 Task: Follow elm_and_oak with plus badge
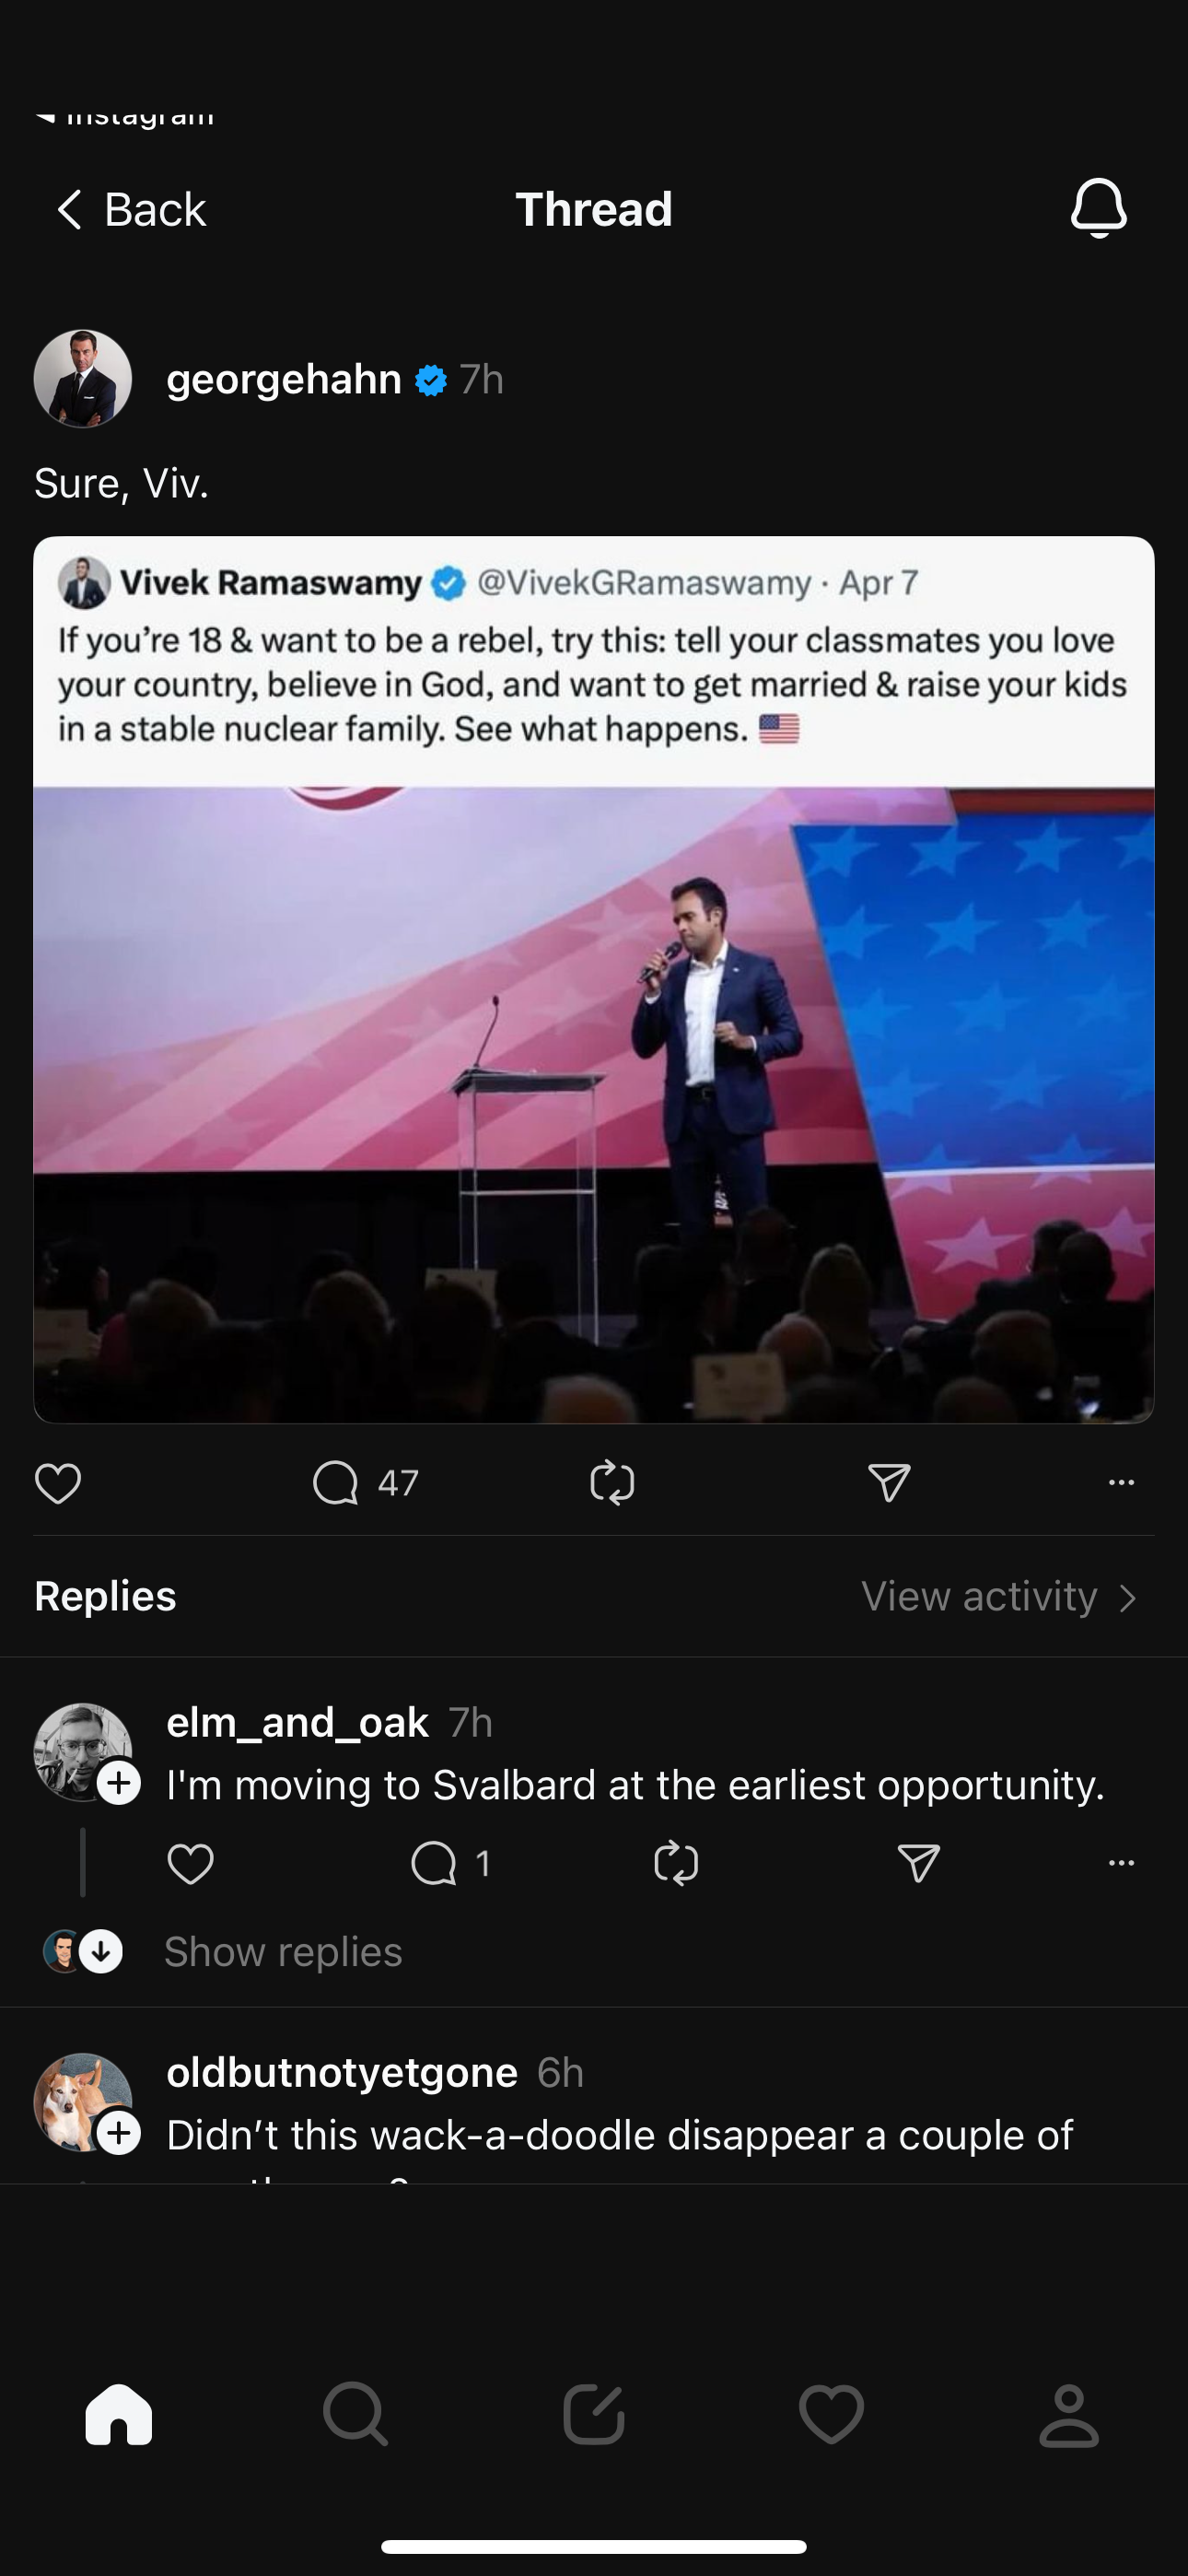point(119,1783)
